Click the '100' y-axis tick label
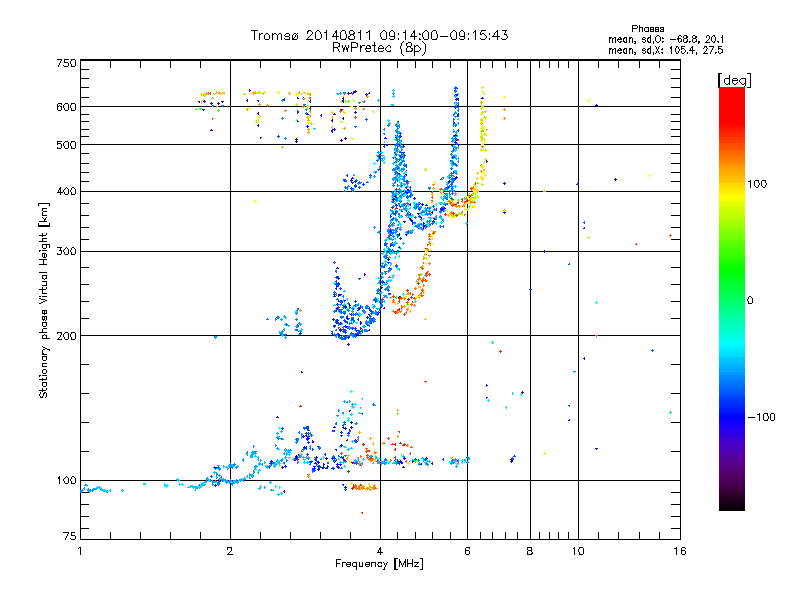Viewport: 800px width, 600px height. 67,480
